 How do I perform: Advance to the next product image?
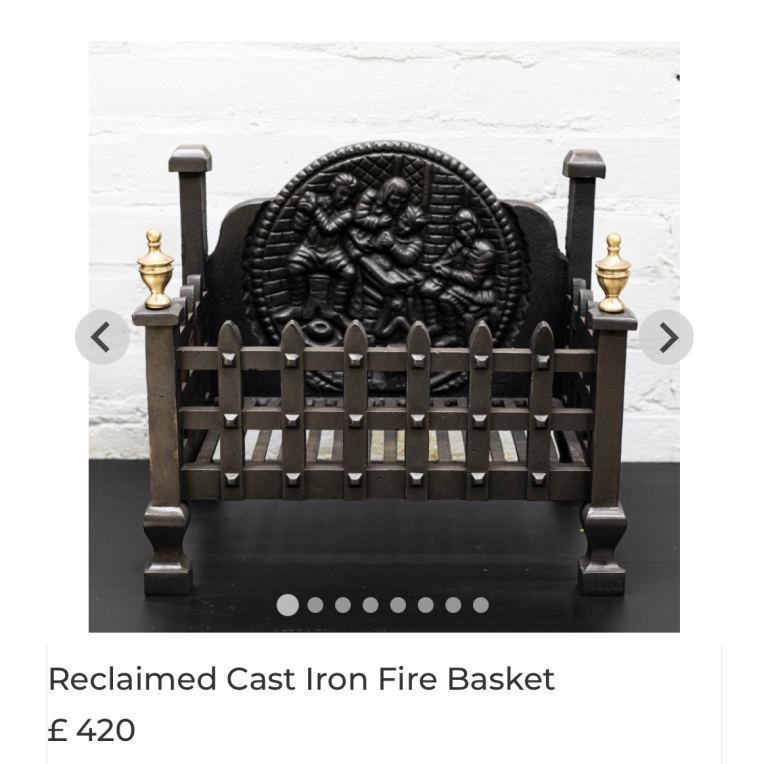[666, 337]
